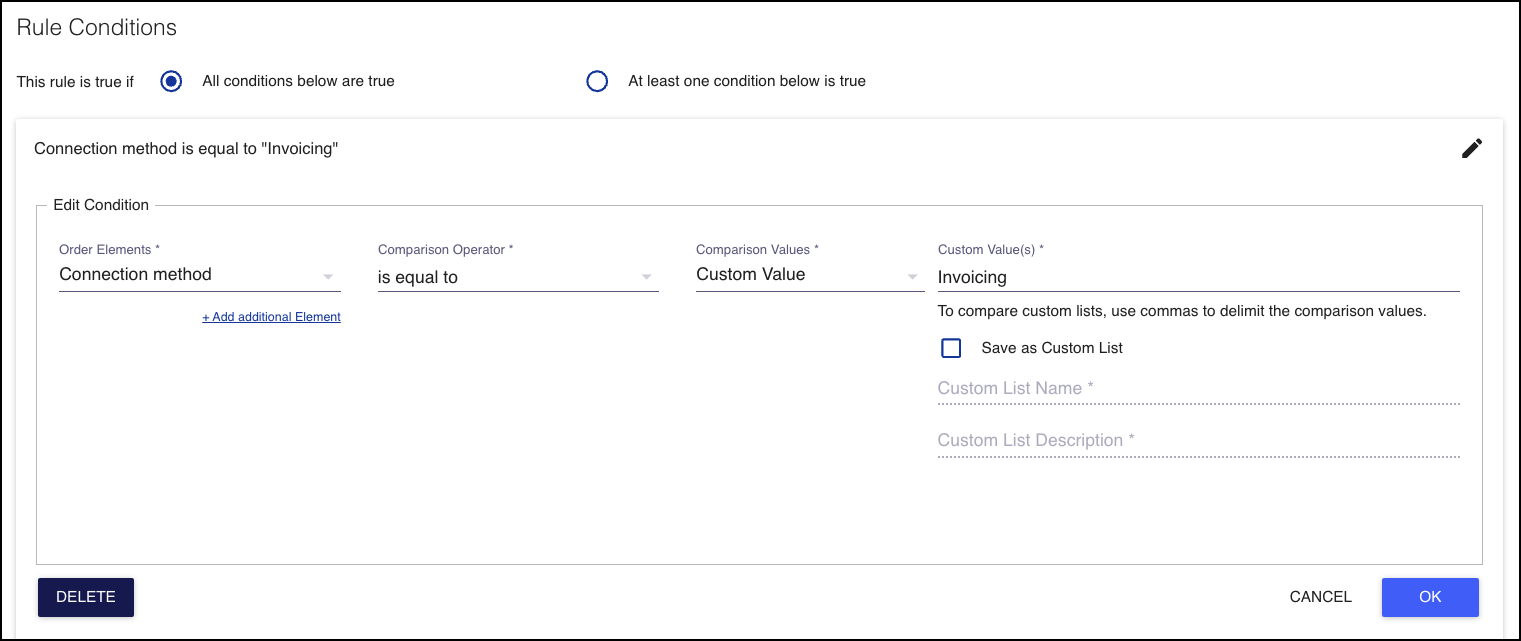The height and width of the screenshot is (641, 1521).
Task: Enable the Save as Custom List checkbox
Action: (x=951, y=348)
